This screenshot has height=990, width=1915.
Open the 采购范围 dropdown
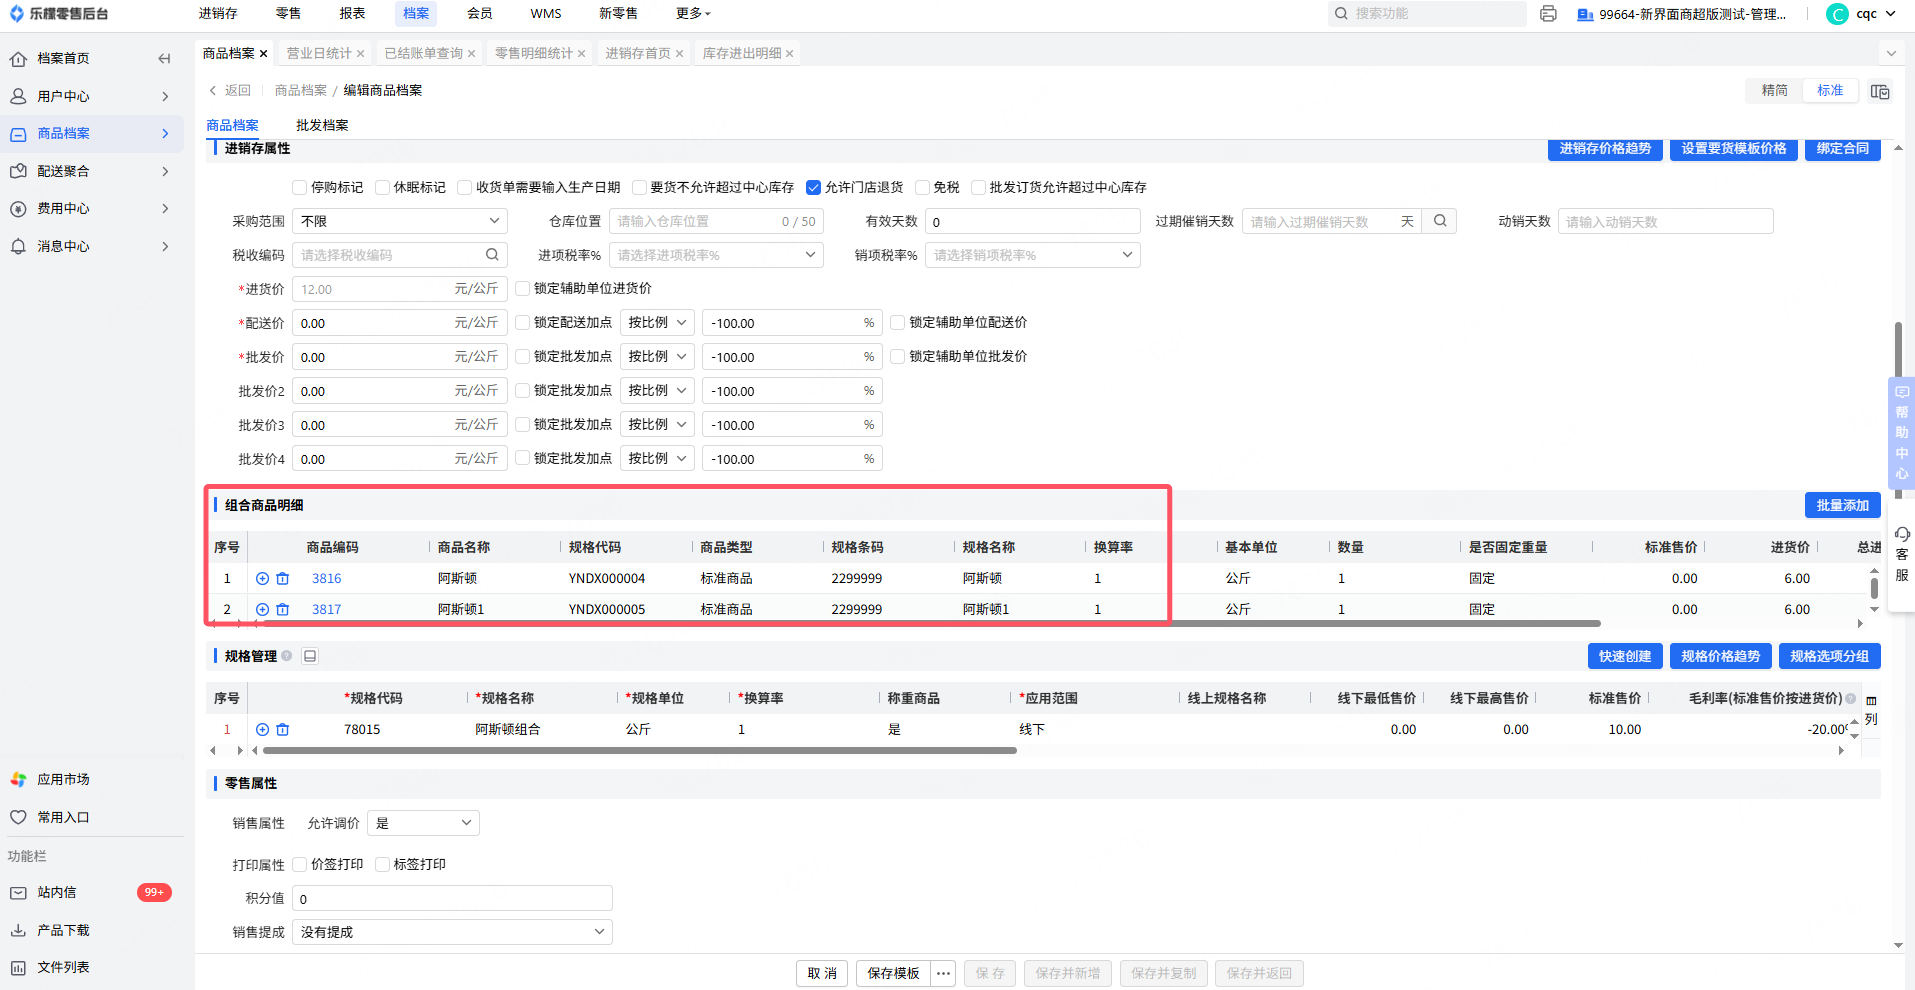click(400, 221)
